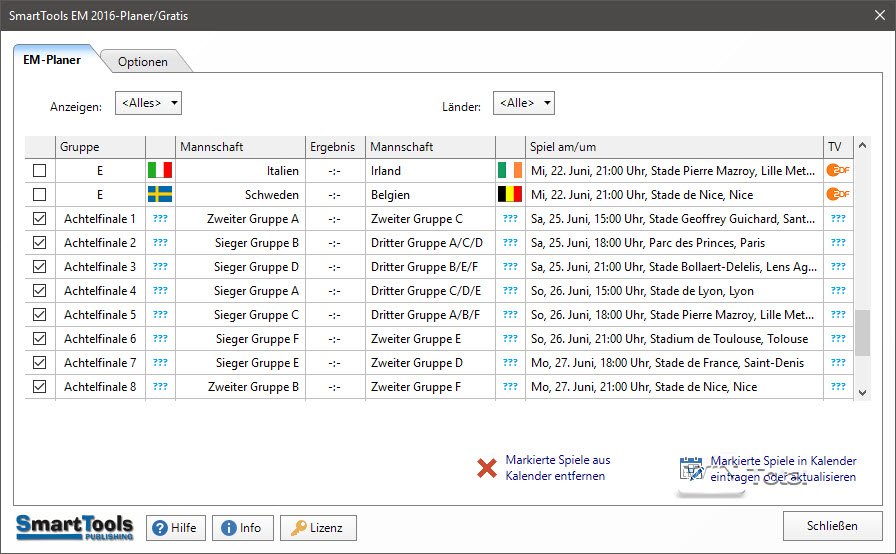Click red X remove-from-calendar icon
The image size is (896, 554).
[x=487, y=468]
